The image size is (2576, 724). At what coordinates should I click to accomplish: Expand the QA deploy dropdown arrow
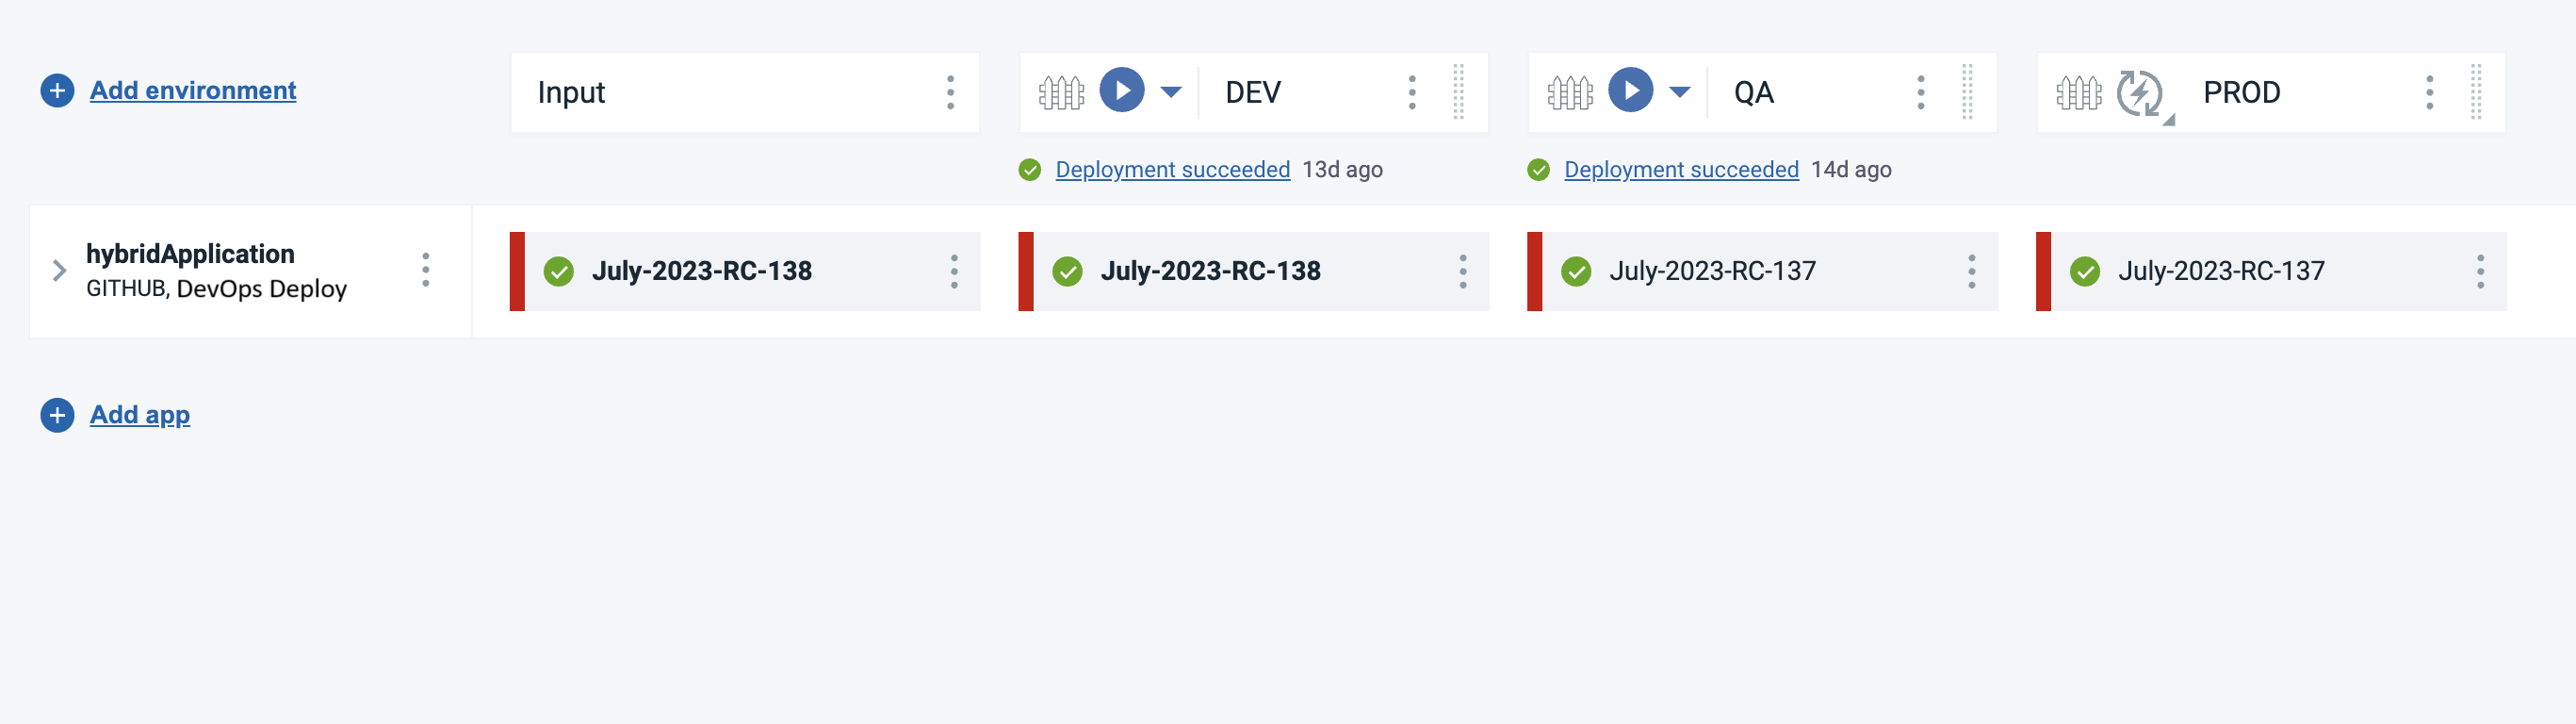pyautogui.click(x=1679, y=93)
